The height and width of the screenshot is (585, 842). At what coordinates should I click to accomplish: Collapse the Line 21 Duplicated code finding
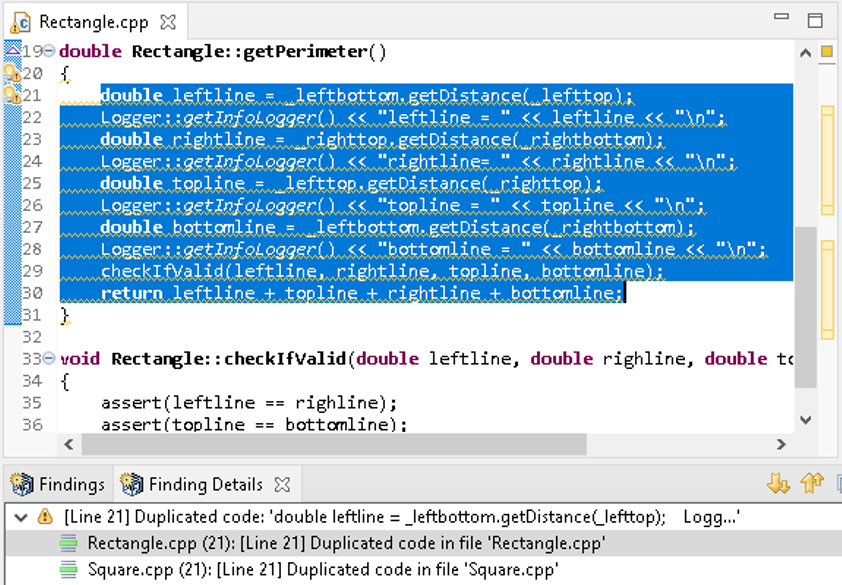pyautogui.click(x=21, y=517)
